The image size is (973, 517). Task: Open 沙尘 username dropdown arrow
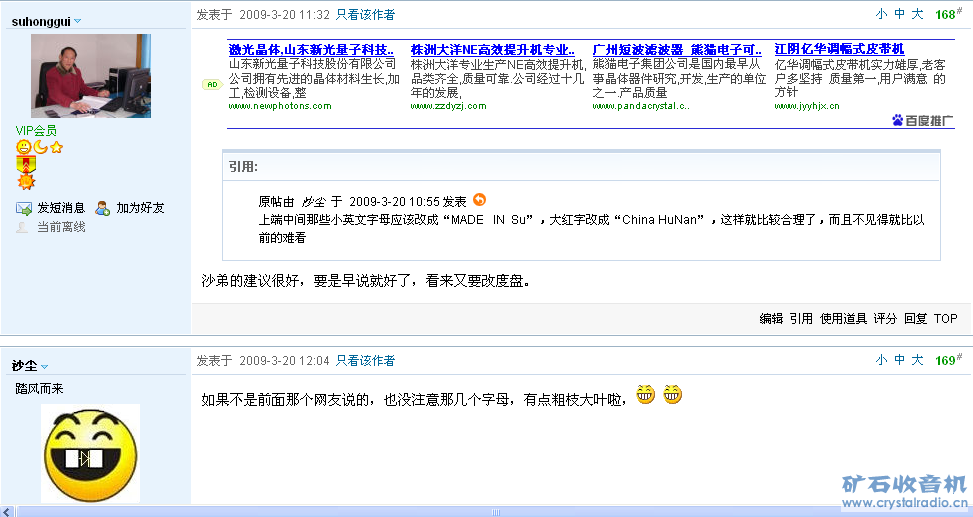point(45,366)
